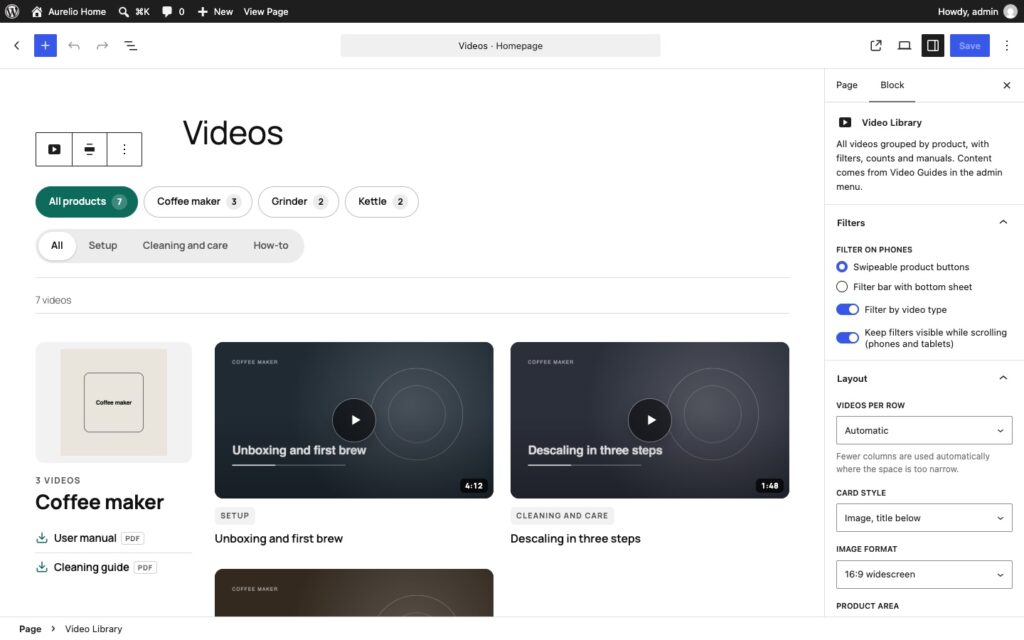Viewport: 1024px width, 640px height.
Task: Filter by Kettle
Action: 381,202
